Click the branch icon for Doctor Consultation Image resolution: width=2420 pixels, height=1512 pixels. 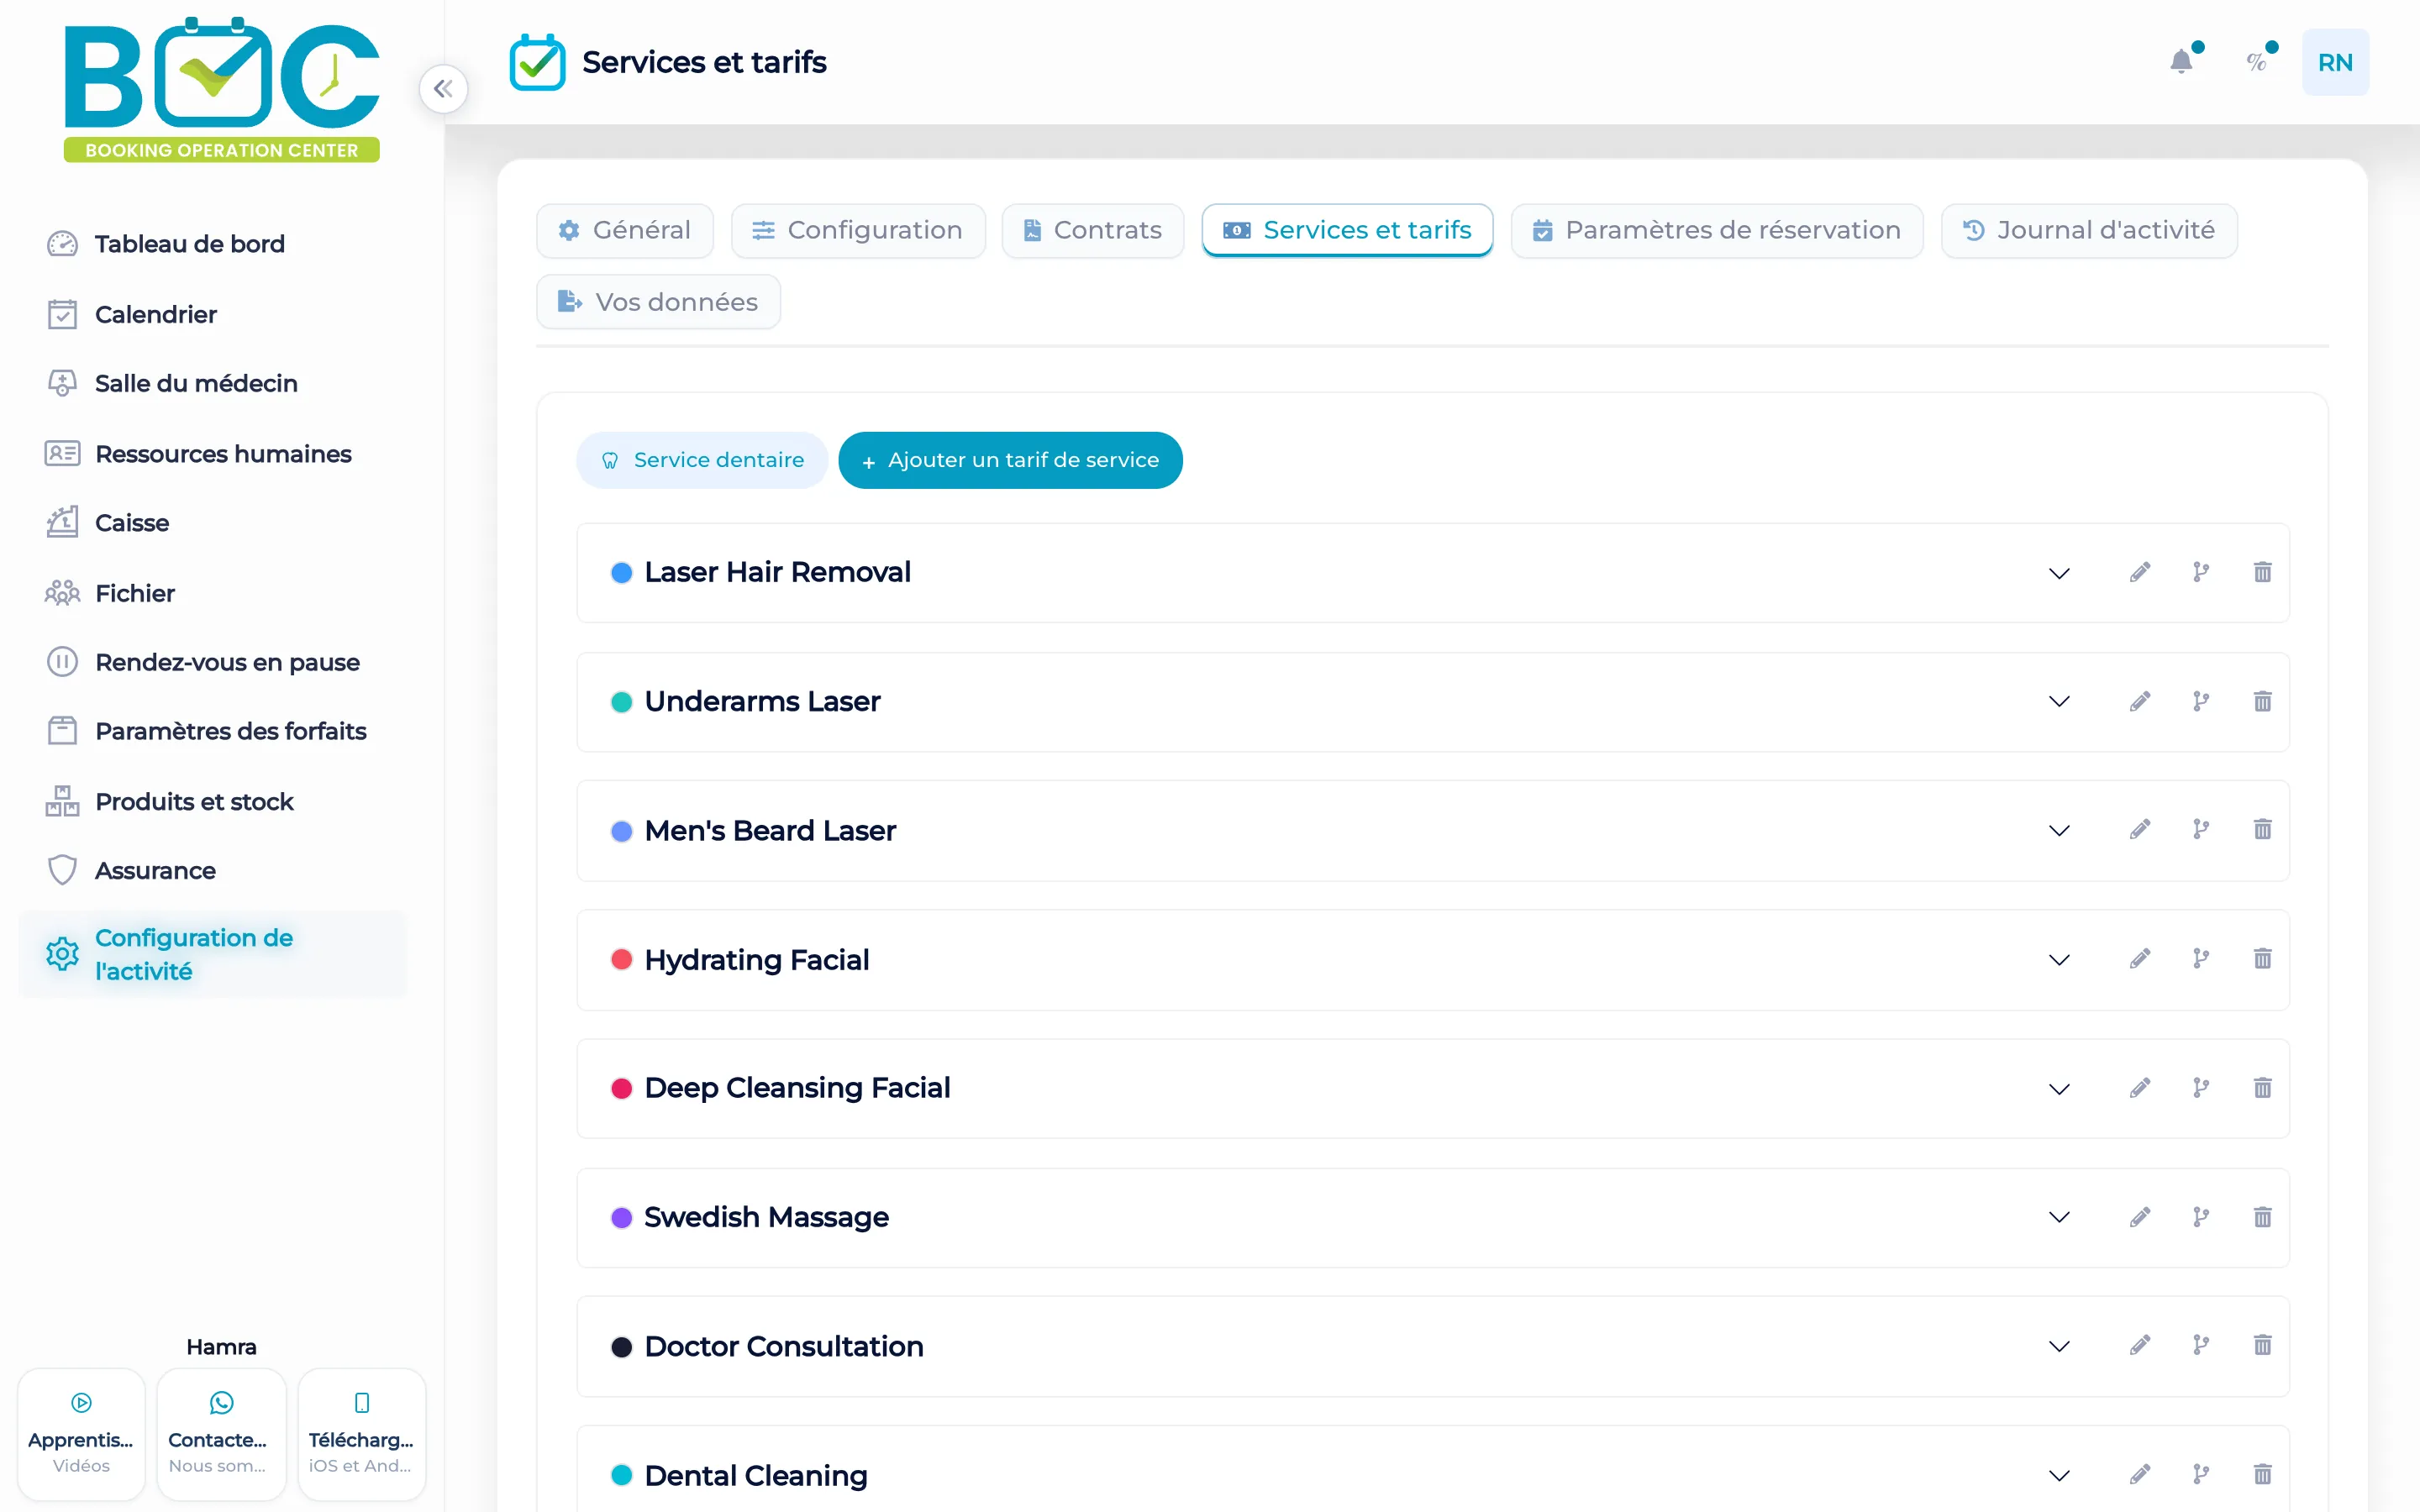(2201, 1345)
